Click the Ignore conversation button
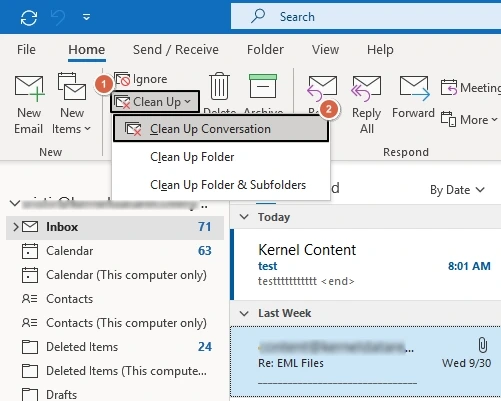501x401 pixels. [x=141, y=79]
